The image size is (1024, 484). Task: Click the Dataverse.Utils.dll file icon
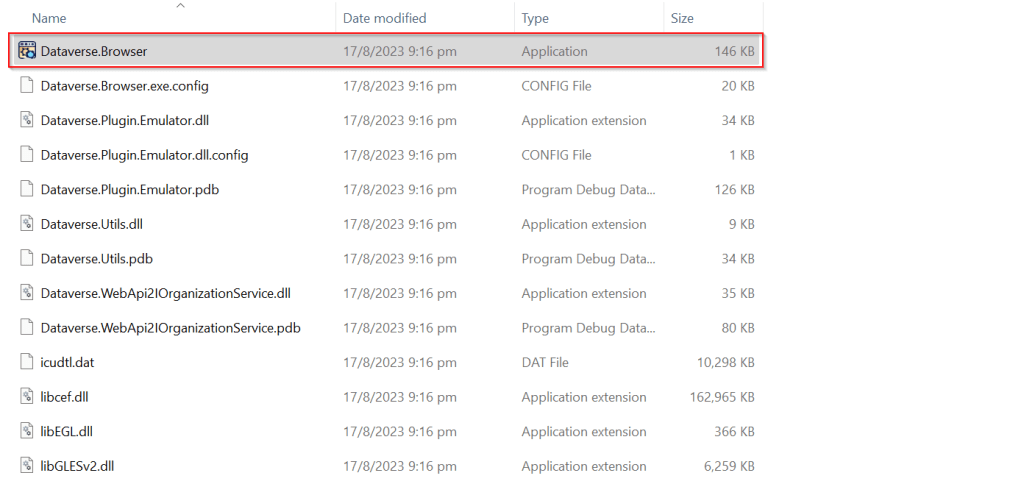28,224
